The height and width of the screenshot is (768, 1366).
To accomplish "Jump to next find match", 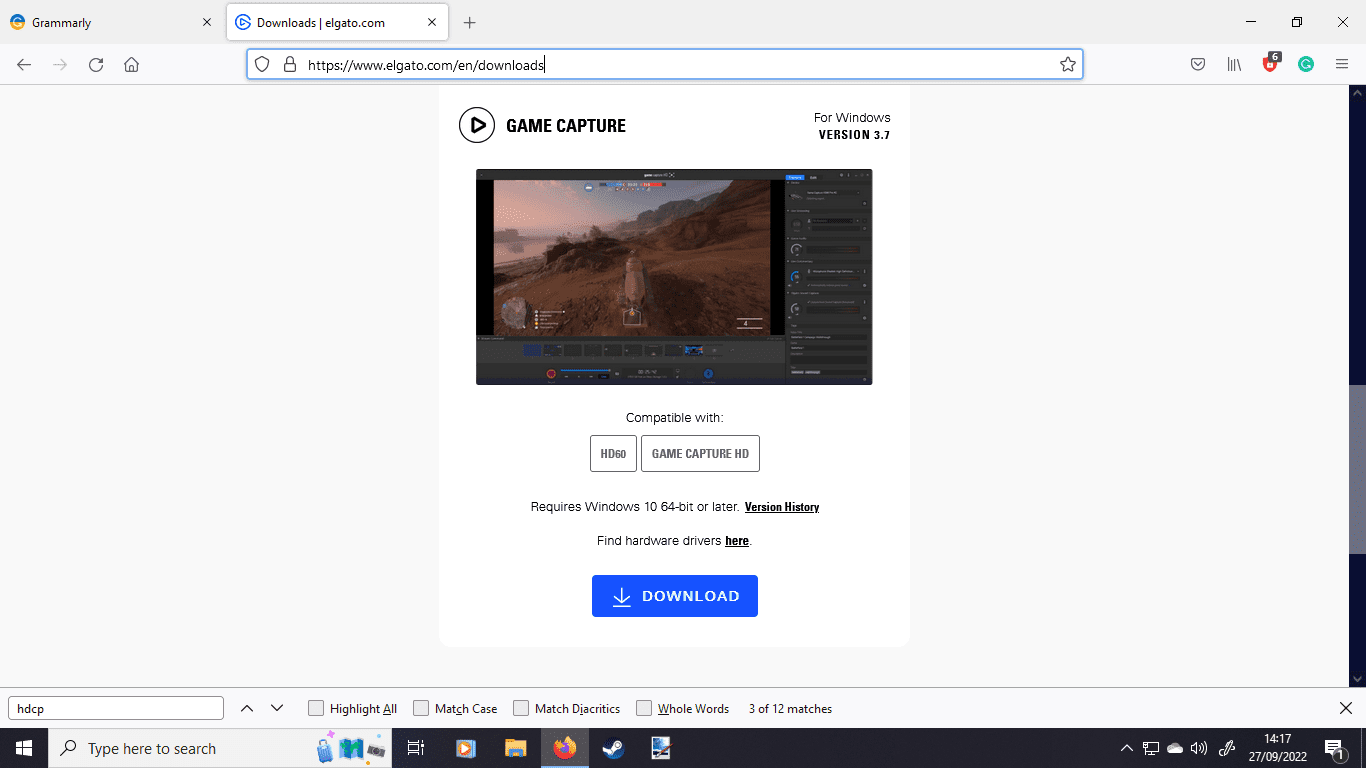I will [277, 708].
